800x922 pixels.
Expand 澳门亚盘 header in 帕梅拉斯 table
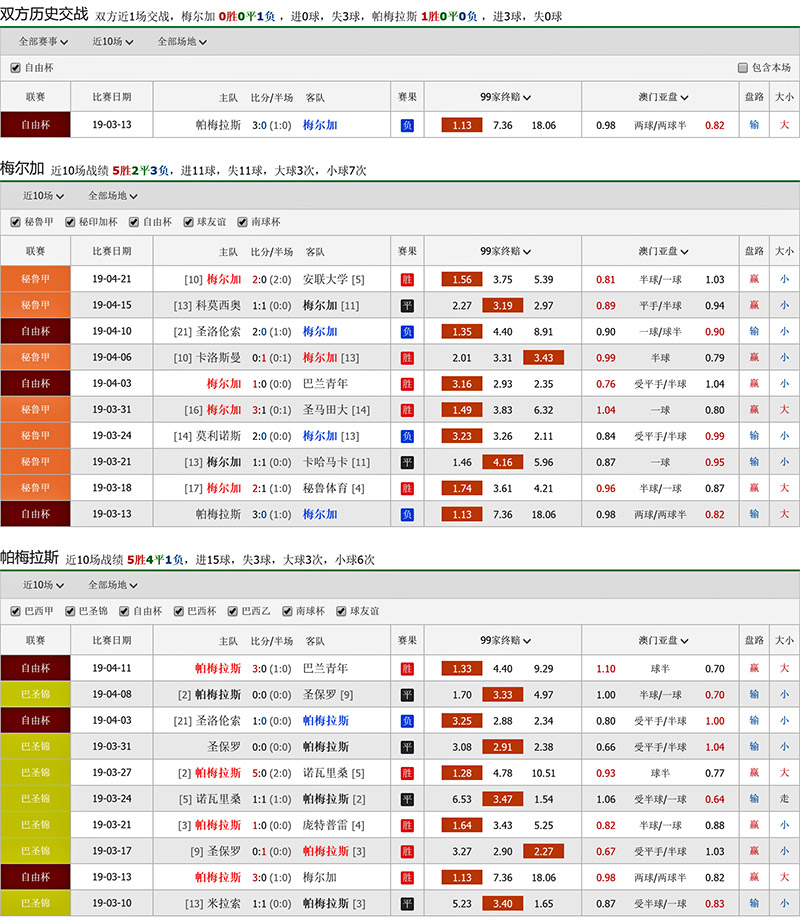(663, 640)
